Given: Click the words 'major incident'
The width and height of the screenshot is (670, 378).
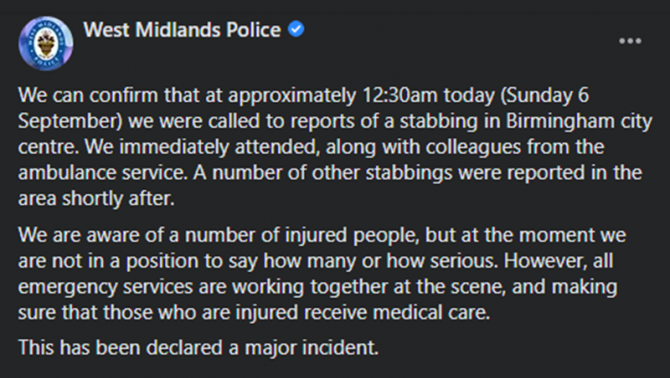Looking at the screenshot, I should [311, 348].
